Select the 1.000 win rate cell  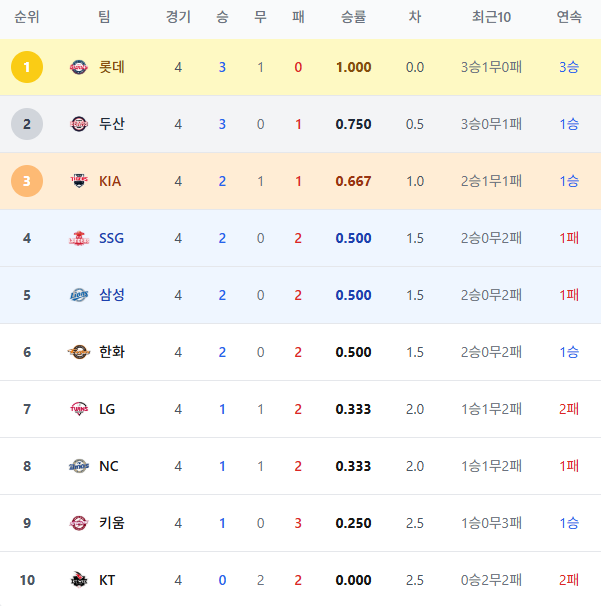[353, 67]
